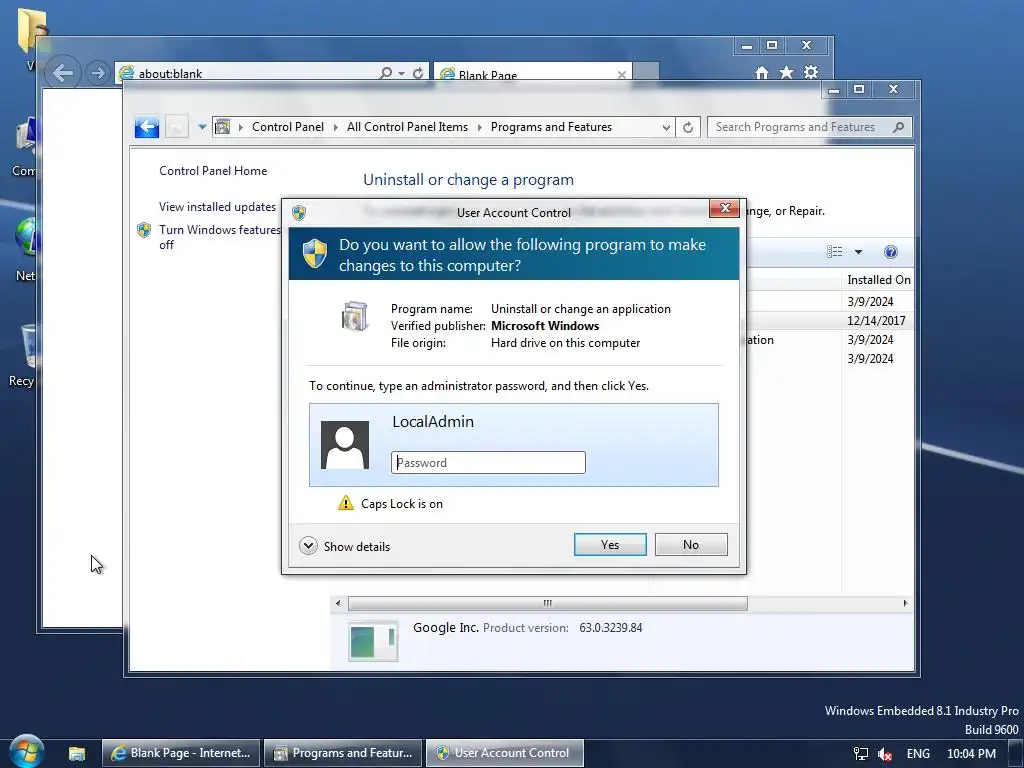The width and height of the screenshot is (1024, 768).
Task: Open the address bar autocomplete dropdown in Internet Explorer
Action: (x=402, y=73)
